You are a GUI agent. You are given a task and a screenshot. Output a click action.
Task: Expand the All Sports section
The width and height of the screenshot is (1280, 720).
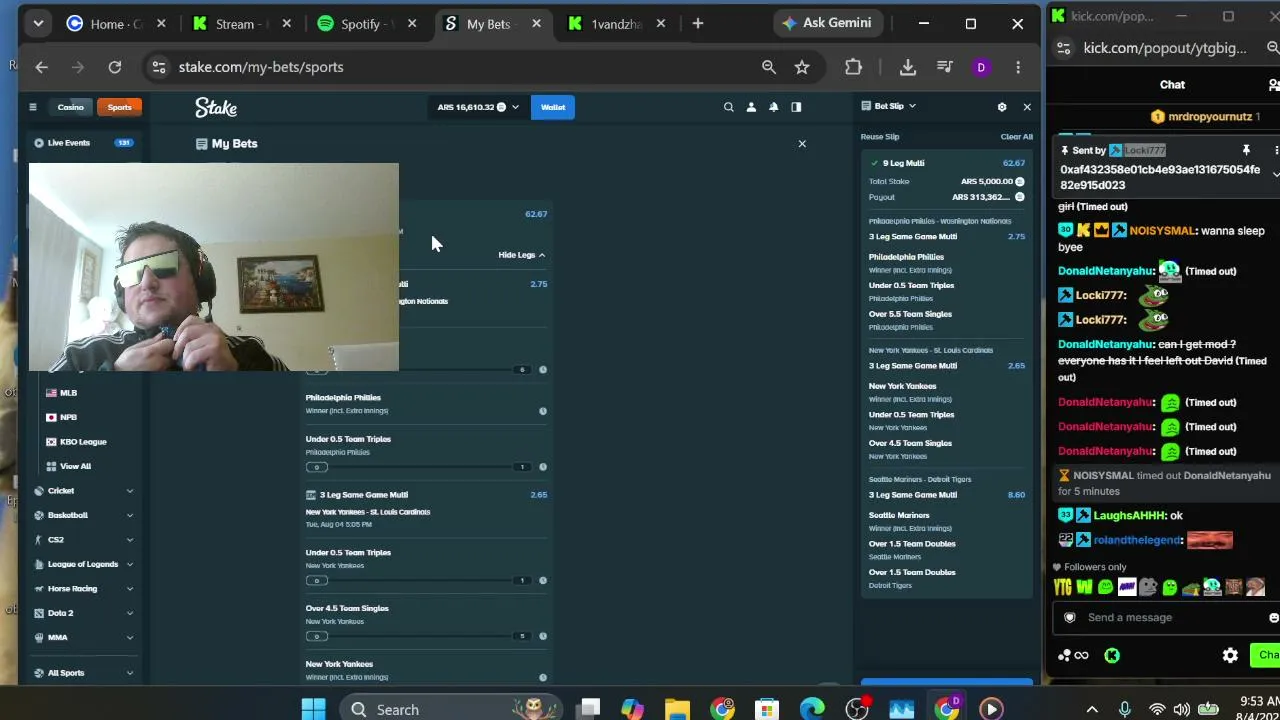pos(83,673)
